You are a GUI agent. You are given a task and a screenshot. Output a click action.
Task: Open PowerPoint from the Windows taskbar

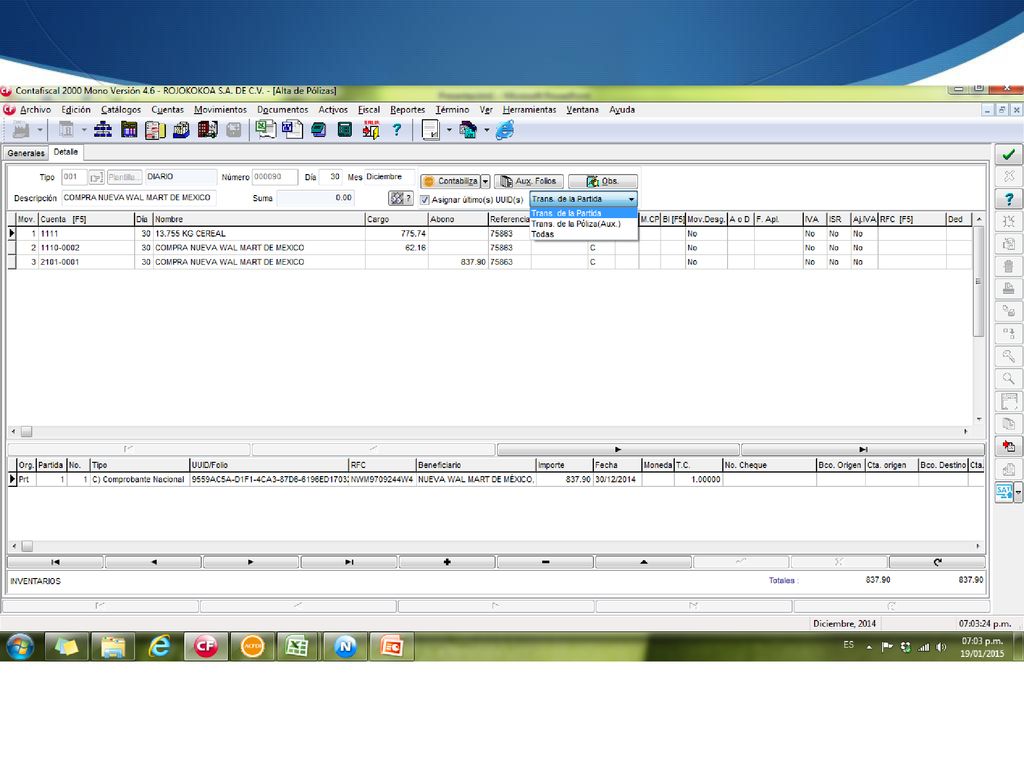(391, 646)
